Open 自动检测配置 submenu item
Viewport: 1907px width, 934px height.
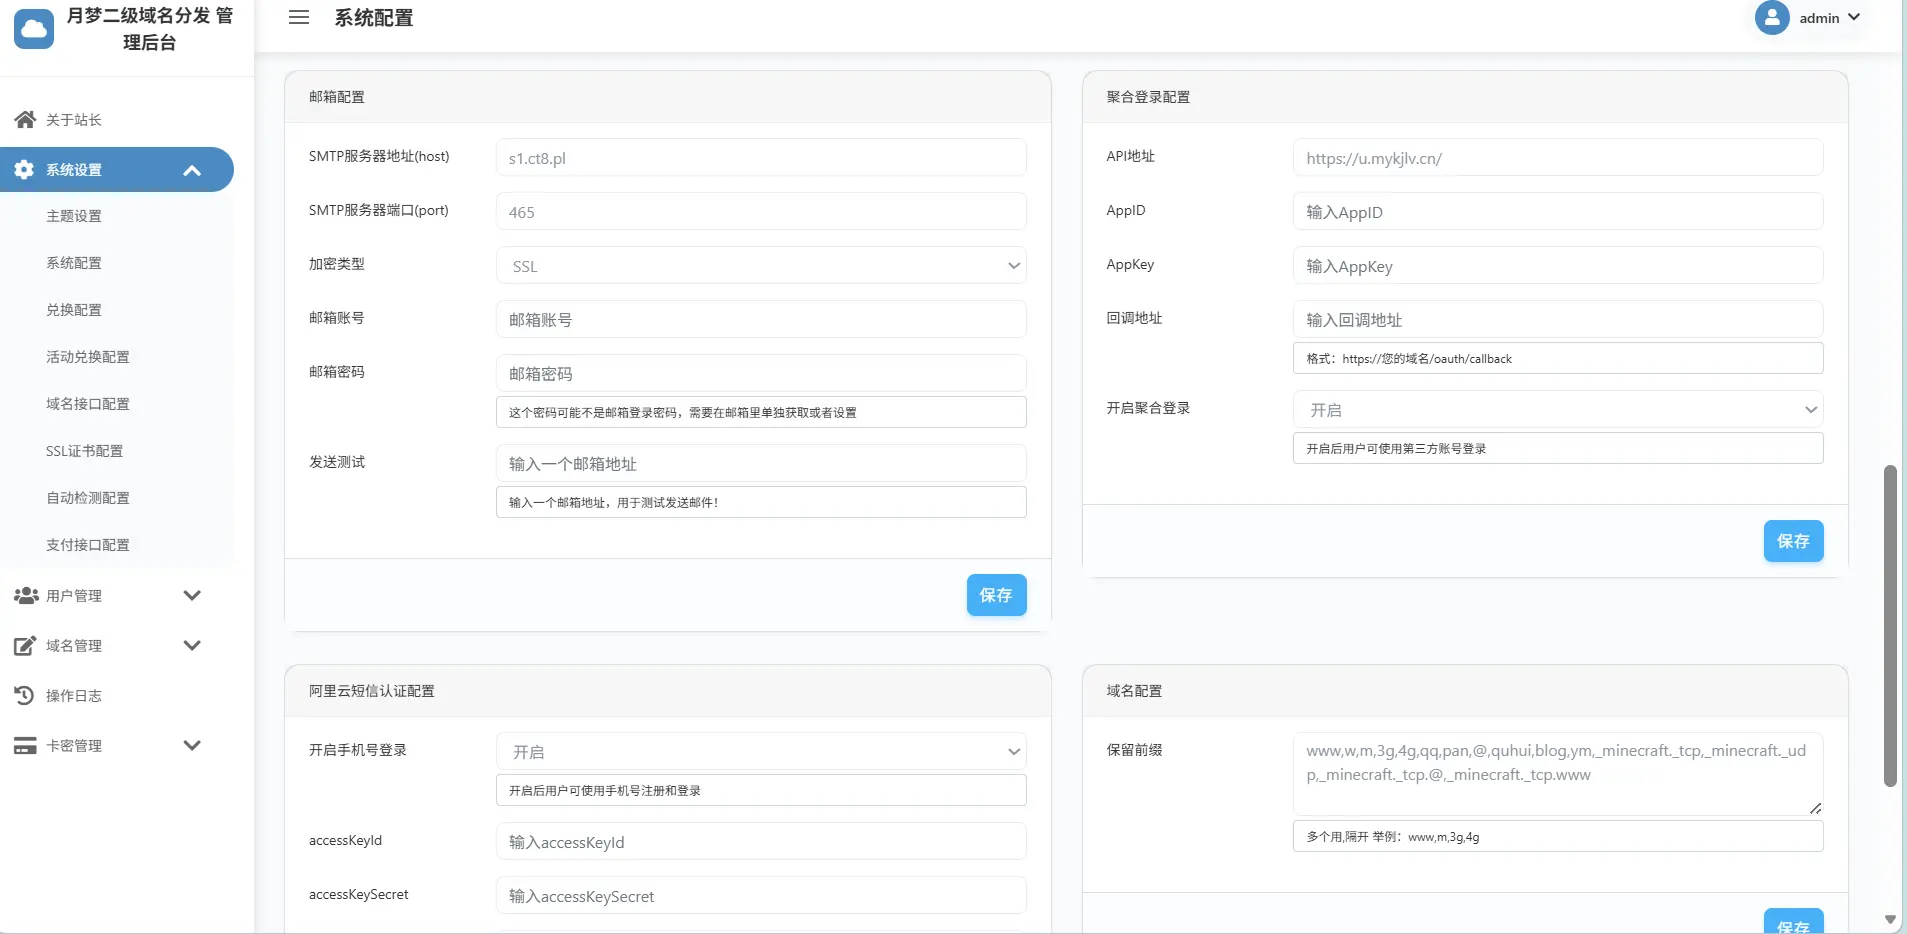coord(88,498)
